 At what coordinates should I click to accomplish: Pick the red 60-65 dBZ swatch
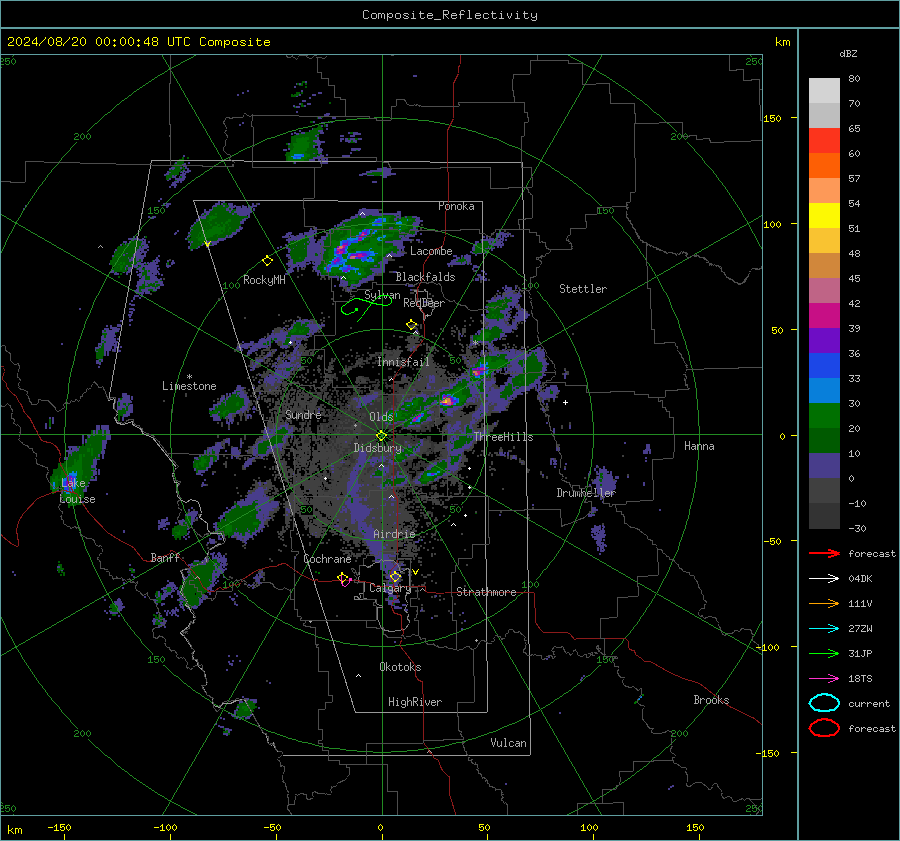[x=824, y=141]
